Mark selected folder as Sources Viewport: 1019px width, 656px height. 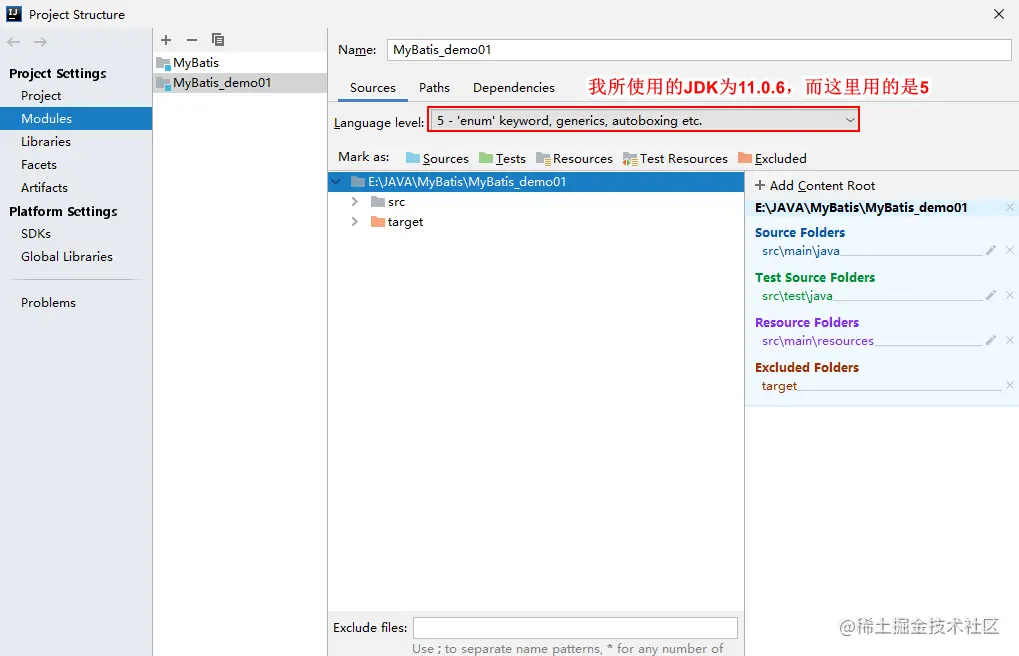[437, 159]
